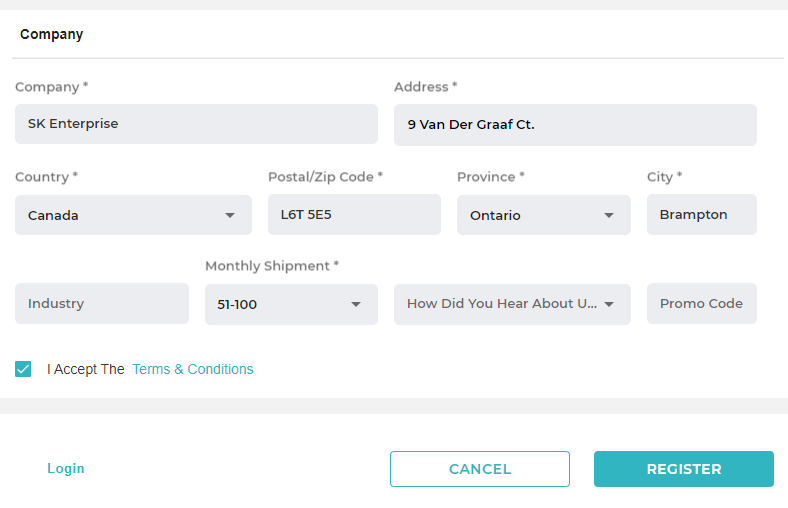Submit the form with REGISTER button
This screenshot has width=788, height=508.
coord(683,469)
